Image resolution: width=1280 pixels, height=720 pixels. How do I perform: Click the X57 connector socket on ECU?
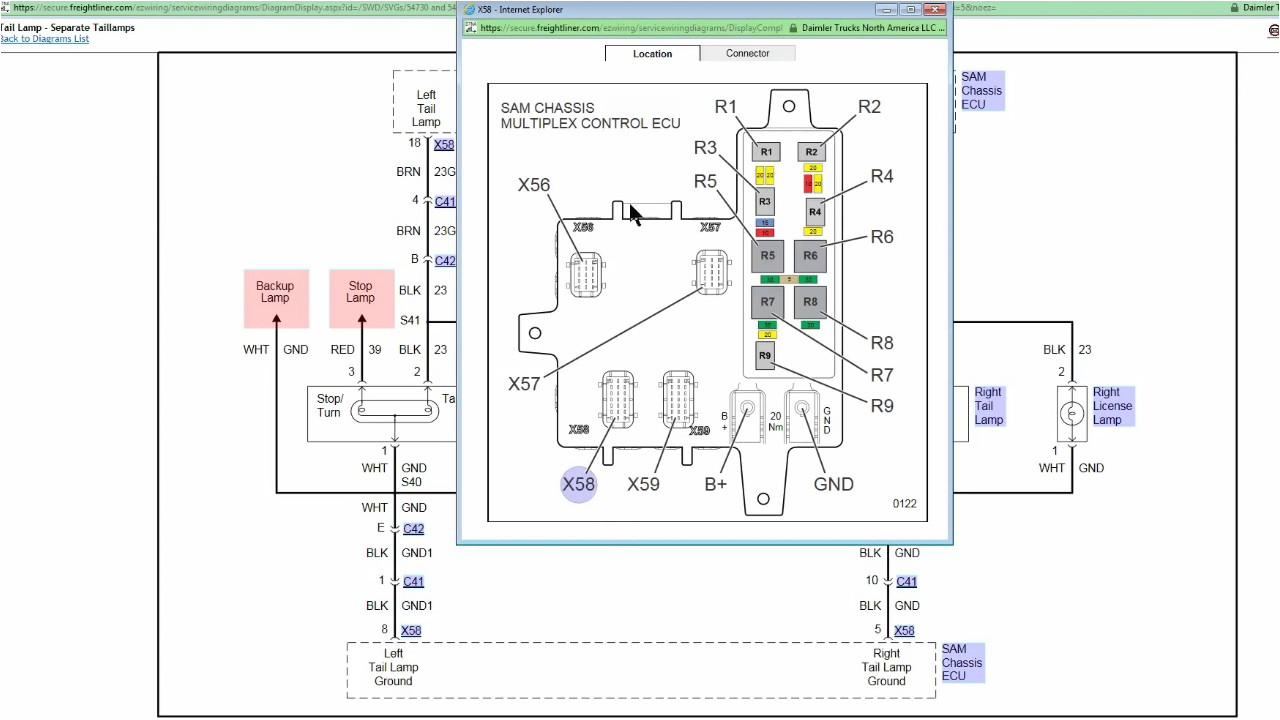coord(710,273)
